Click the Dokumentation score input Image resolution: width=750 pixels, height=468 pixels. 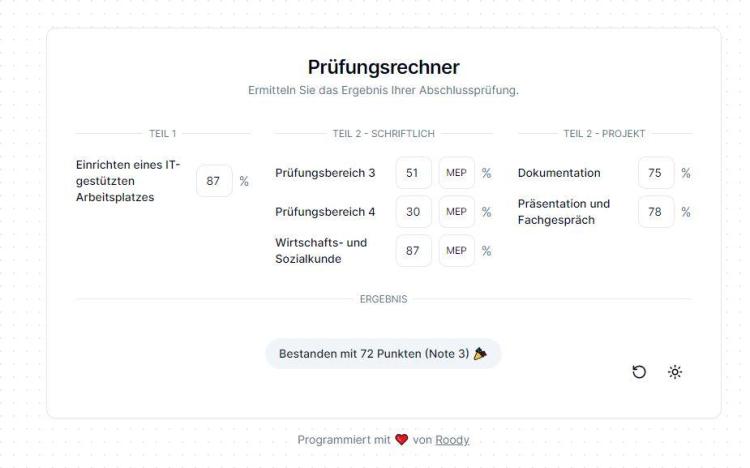point(656,173)
